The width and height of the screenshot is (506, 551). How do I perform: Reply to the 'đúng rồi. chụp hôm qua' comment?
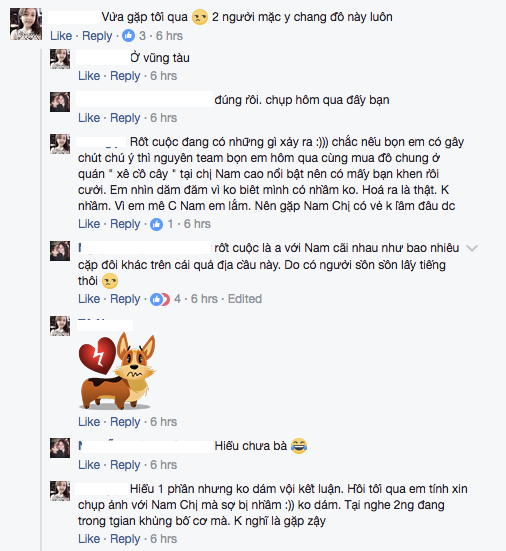pos(125,118)
